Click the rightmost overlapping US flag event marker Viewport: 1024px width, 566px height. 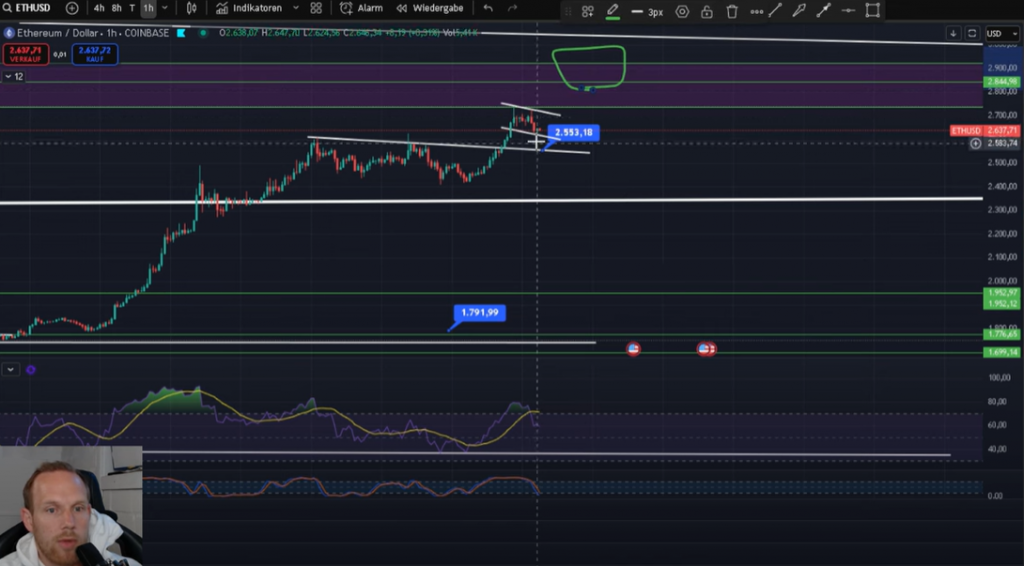tap(711, 349)
